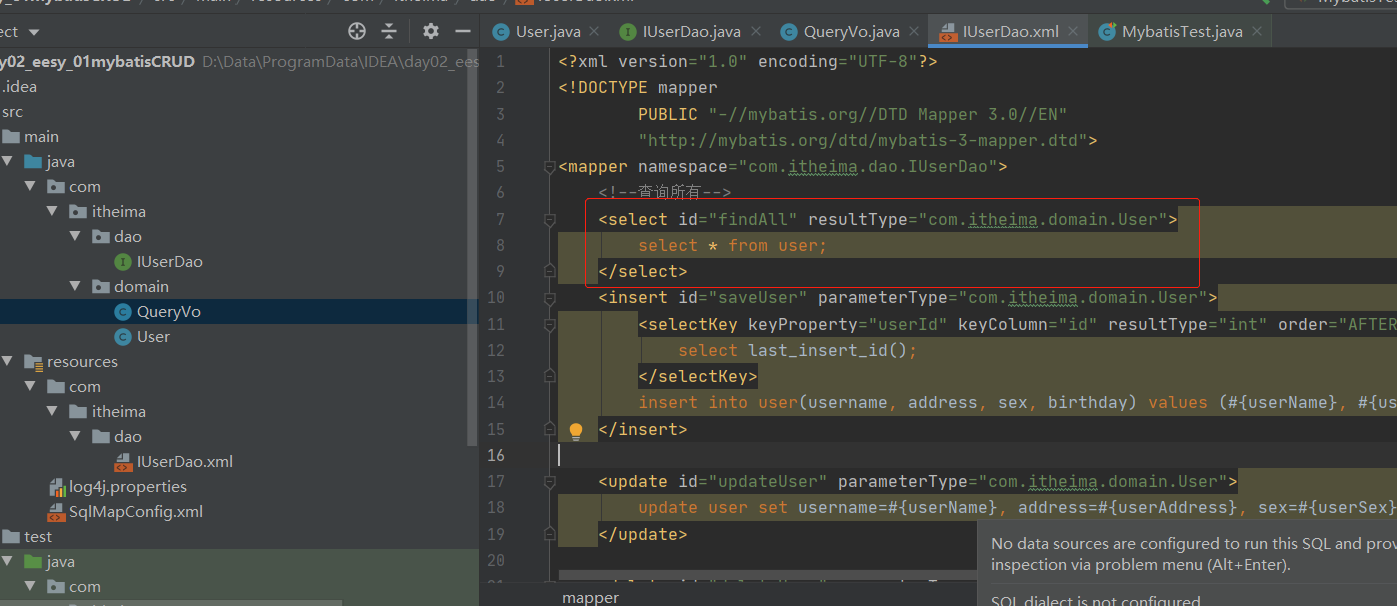The height and width of the screenshot is (606, 1397).
Task: Click the test class icon on the MybatisTest.java tab
Action: pos(1107,32)
